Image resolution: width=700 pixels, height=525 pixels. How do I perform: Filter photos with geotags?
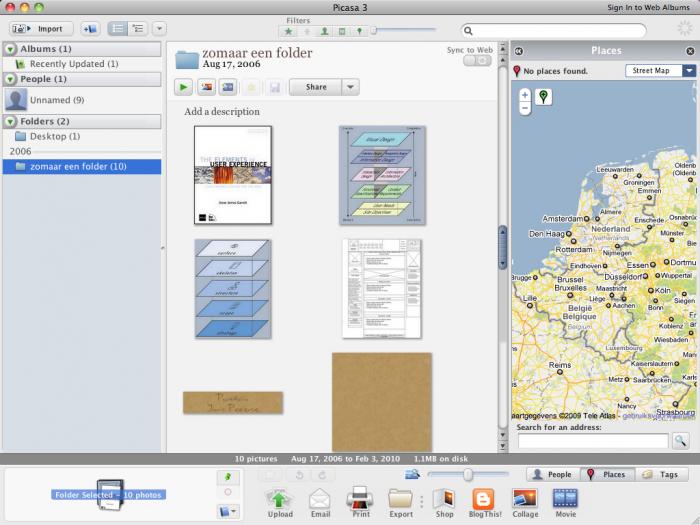[x=359, y=31]
